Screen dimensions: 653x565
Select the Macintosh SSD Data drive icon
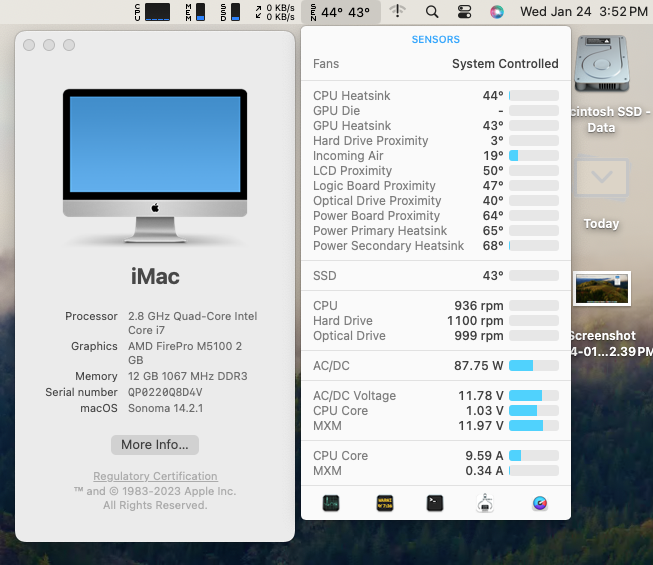pyautogui.click(x=601, y=63)
